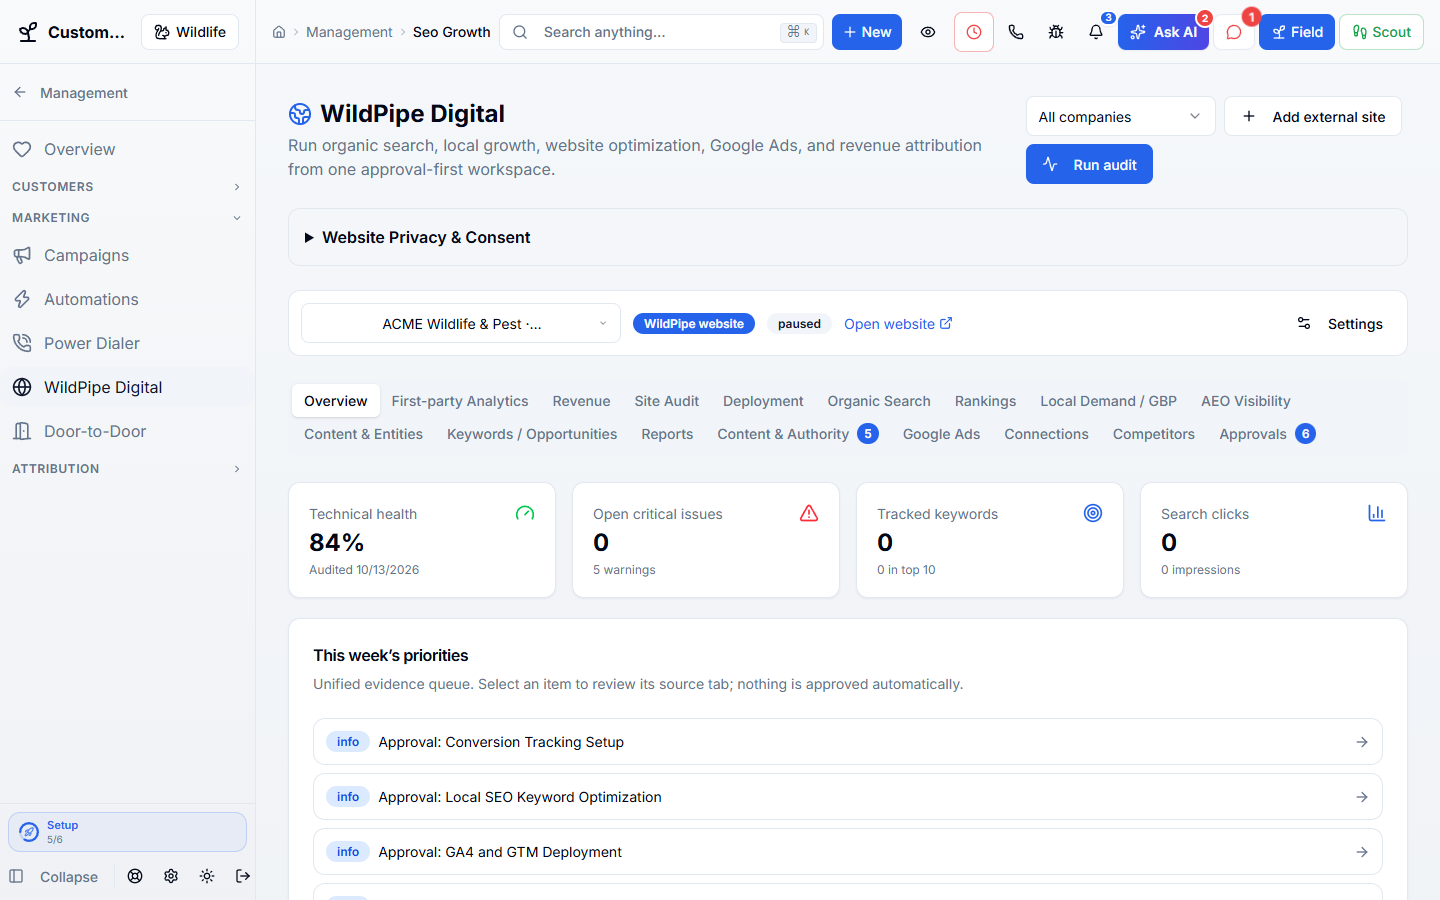The image size is (1440, 900).
Task: Switch to the Site Audit tab
Action: 666,401
